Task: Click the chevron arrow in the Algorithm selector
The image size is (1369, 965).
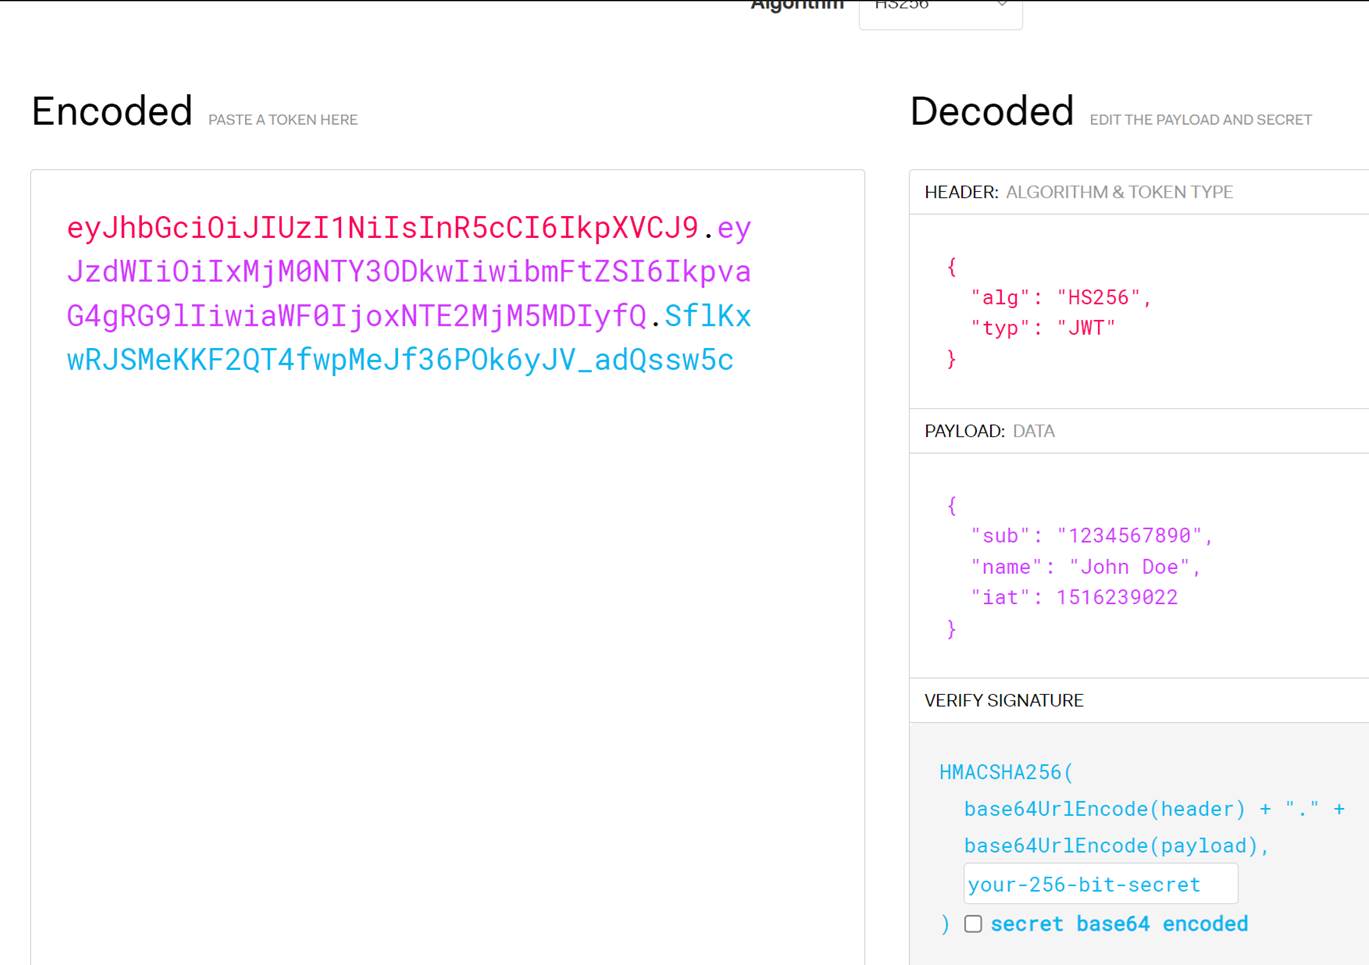Action: coord(1002,6)
